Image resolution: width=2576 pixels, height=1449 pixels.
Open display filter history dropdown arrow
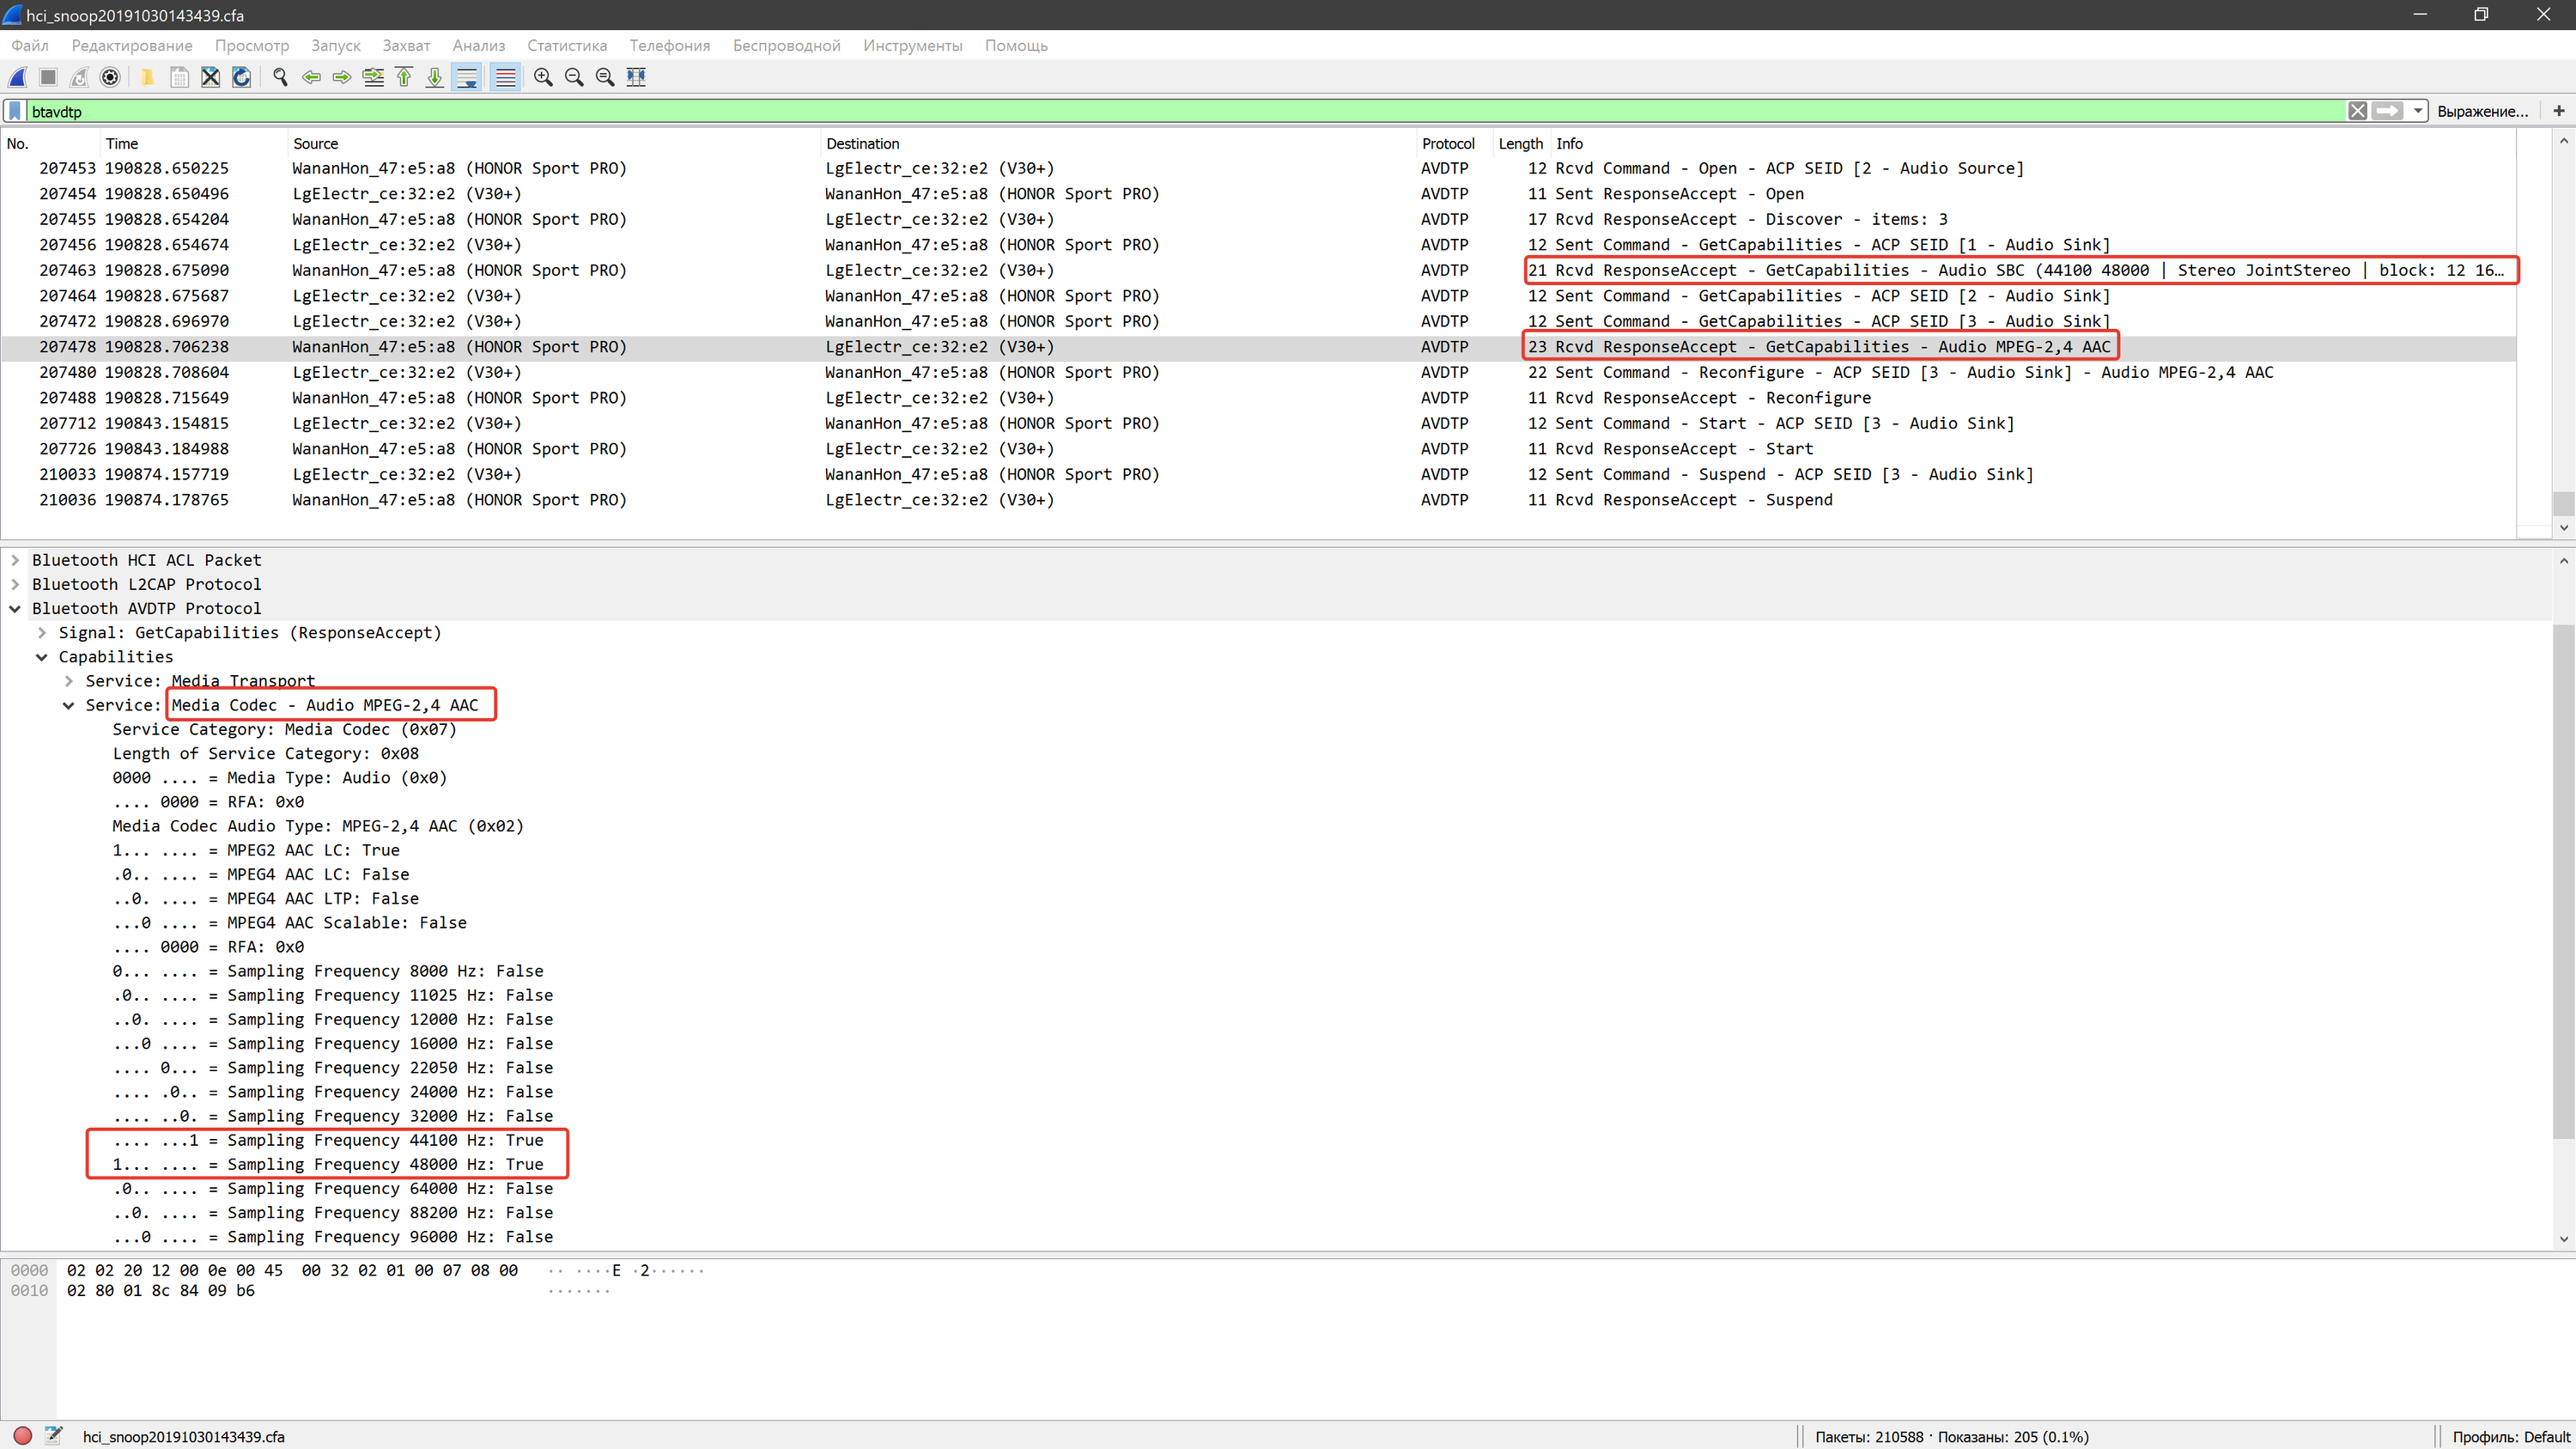pos(2418,111)
